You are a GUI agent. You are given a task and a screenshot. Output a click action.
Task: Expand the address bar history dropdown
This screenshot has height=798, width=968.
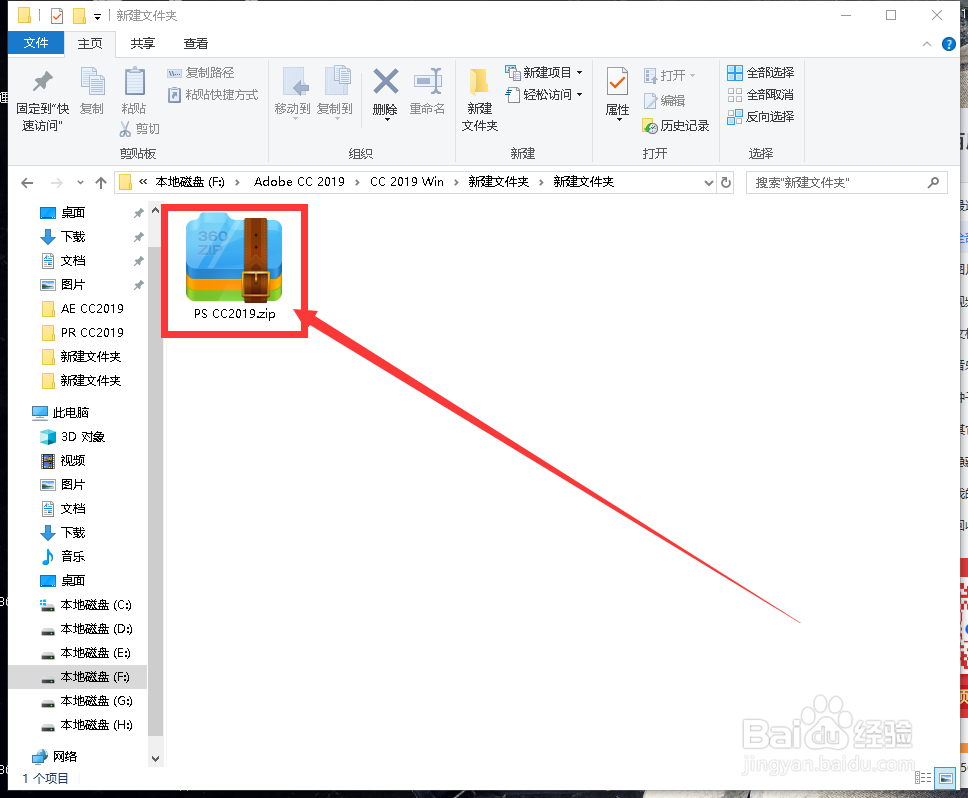pyautogui.click(x=709, y=183)
